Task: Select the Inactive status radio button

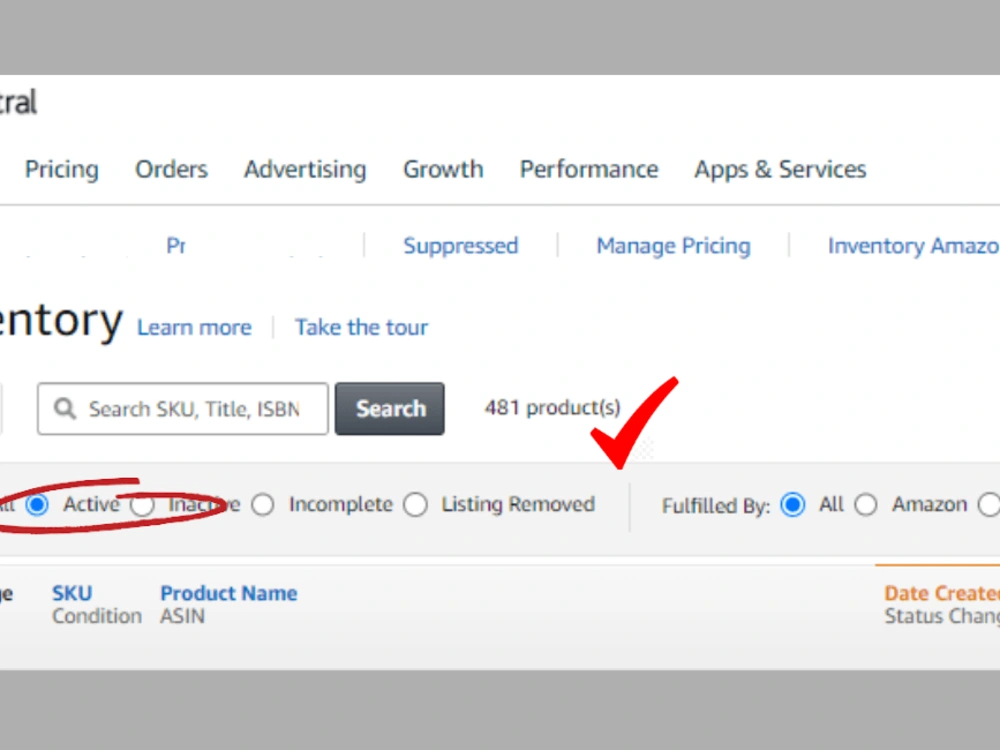Action: click(x=142, y=505)
